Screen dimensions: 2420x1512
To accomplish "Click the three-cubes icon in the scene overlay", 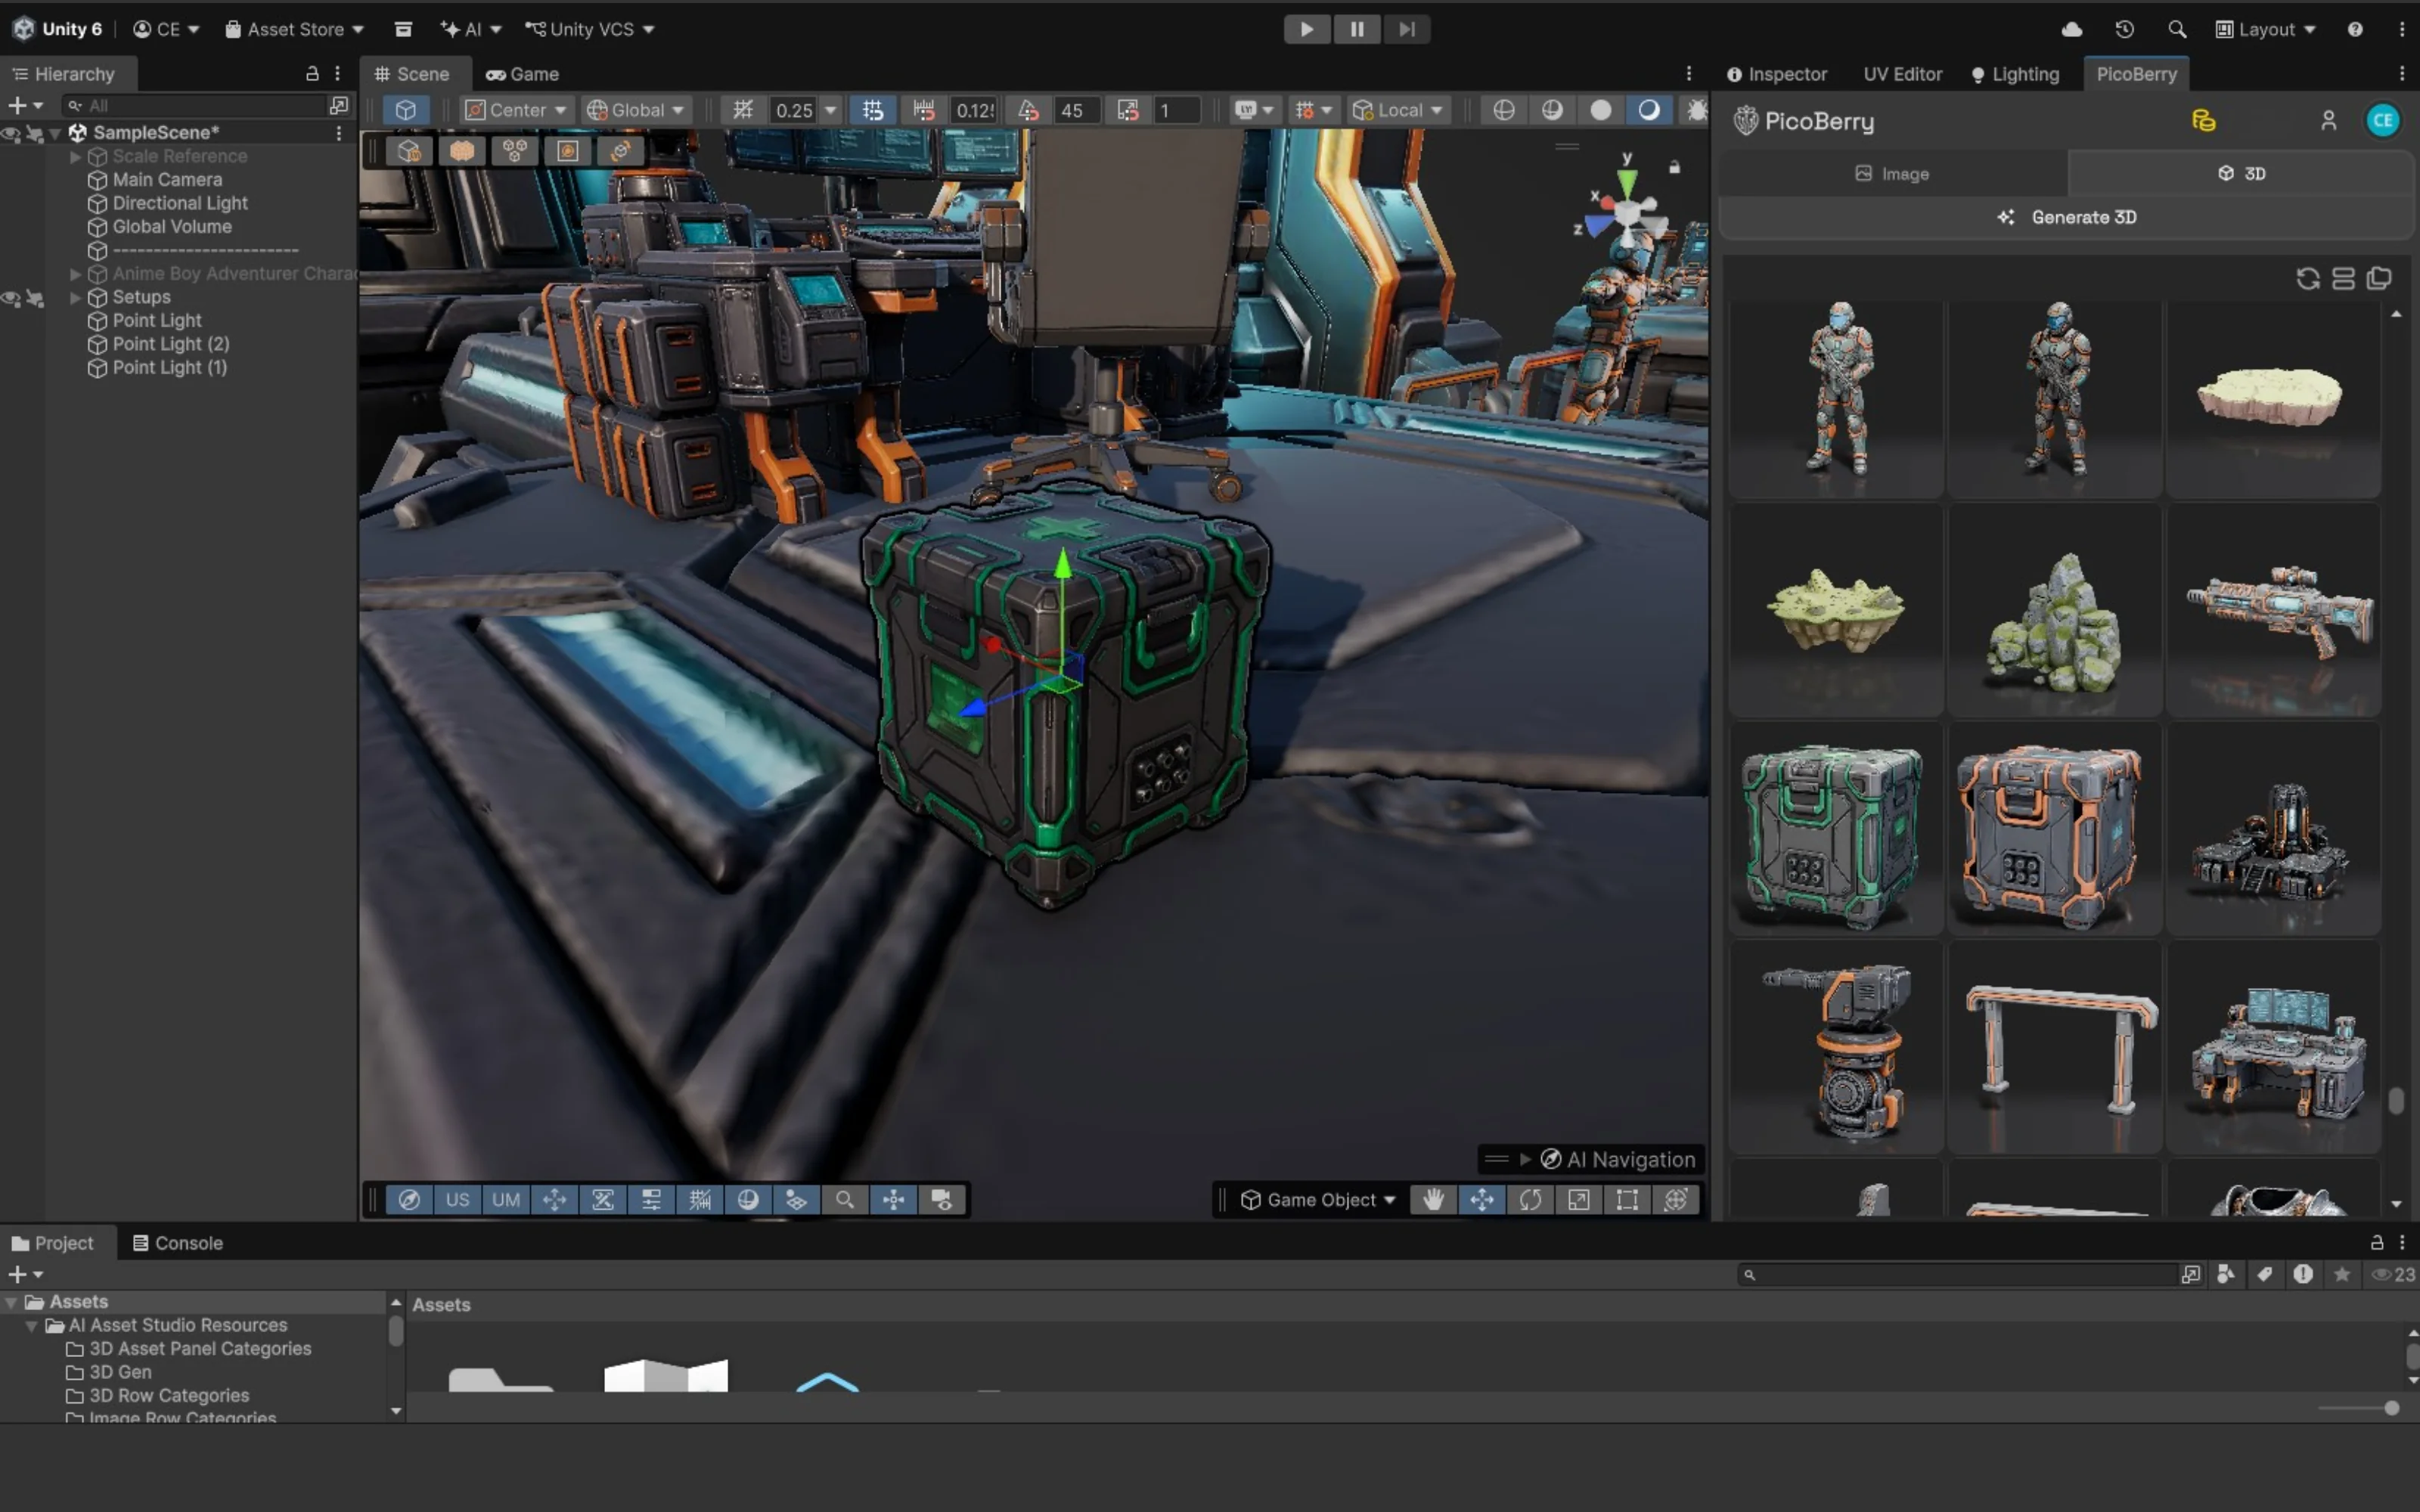I will pos(515,151).
